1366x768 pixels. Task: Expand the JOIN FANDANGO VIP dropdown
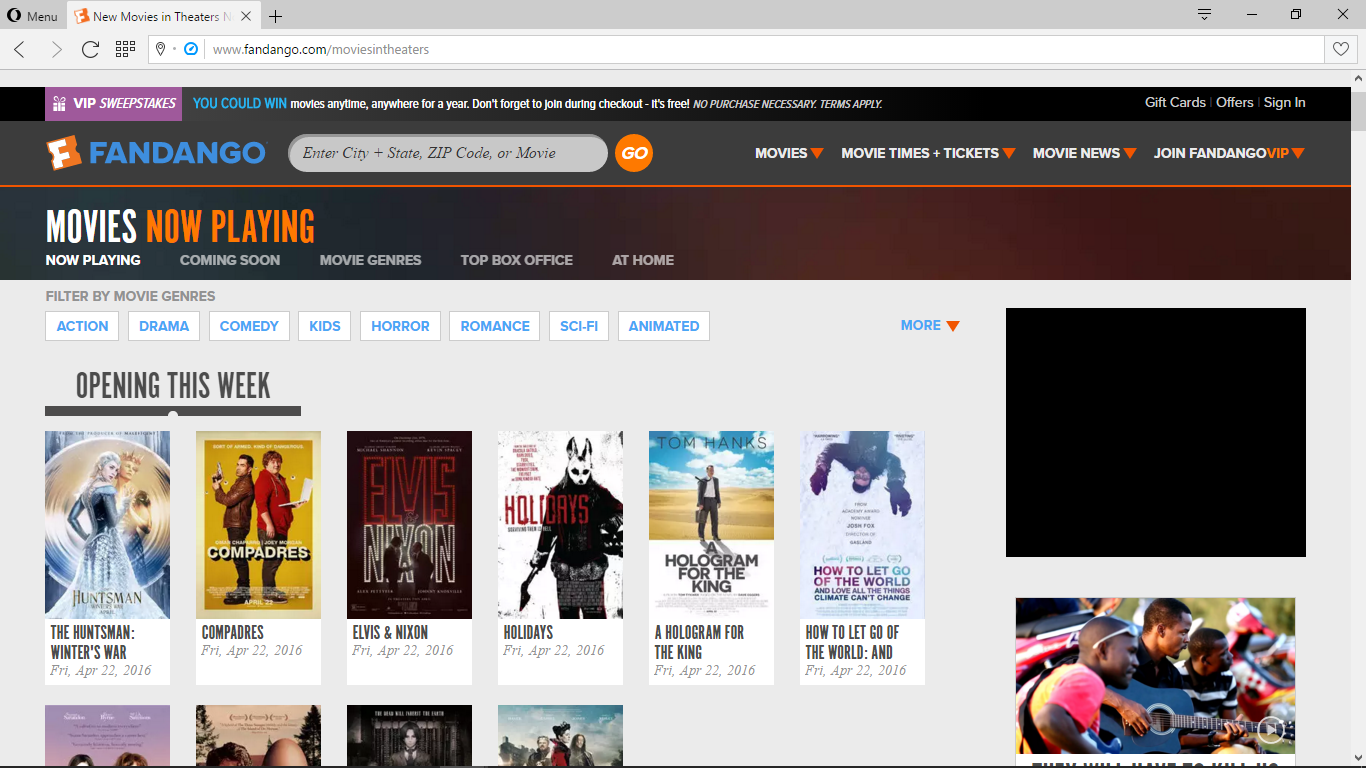coord(1229,153)
